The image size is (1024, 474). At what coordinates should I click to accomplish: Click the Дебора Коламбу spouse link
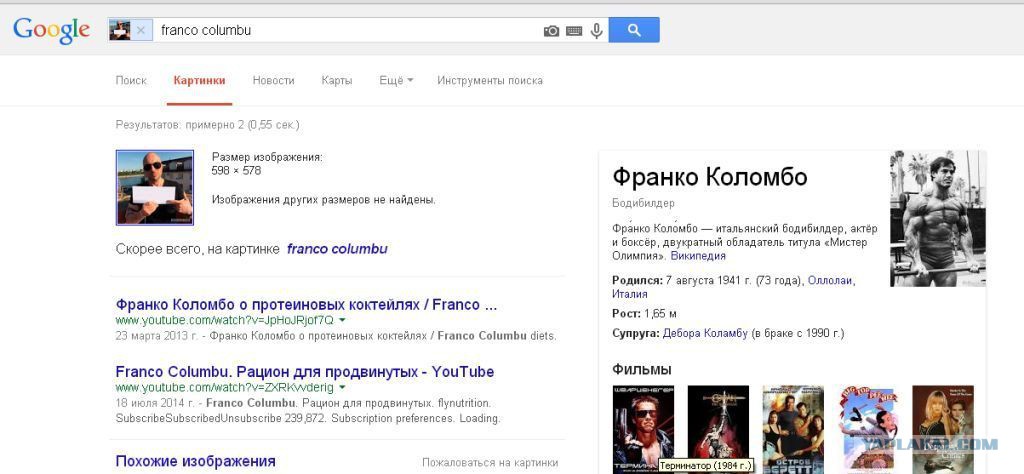705,334
